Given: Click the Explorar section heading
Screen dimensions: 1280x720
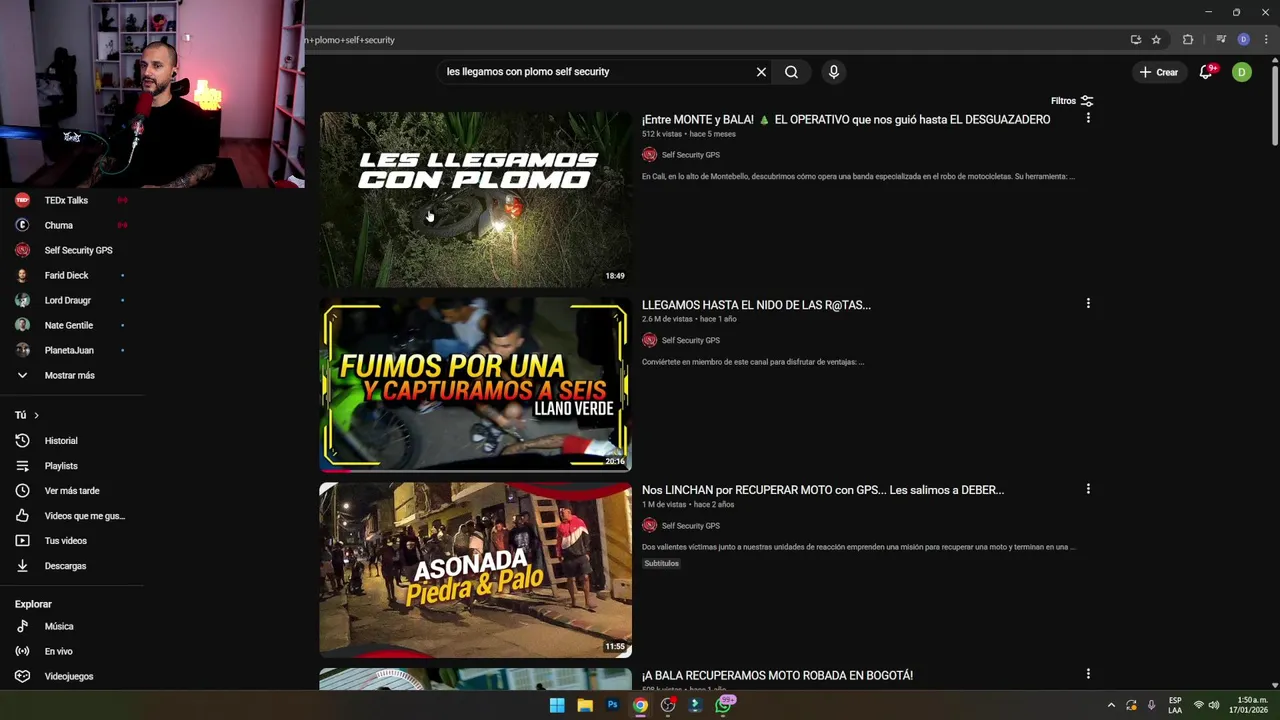Looking at the screenshot, I should [33, 604].
